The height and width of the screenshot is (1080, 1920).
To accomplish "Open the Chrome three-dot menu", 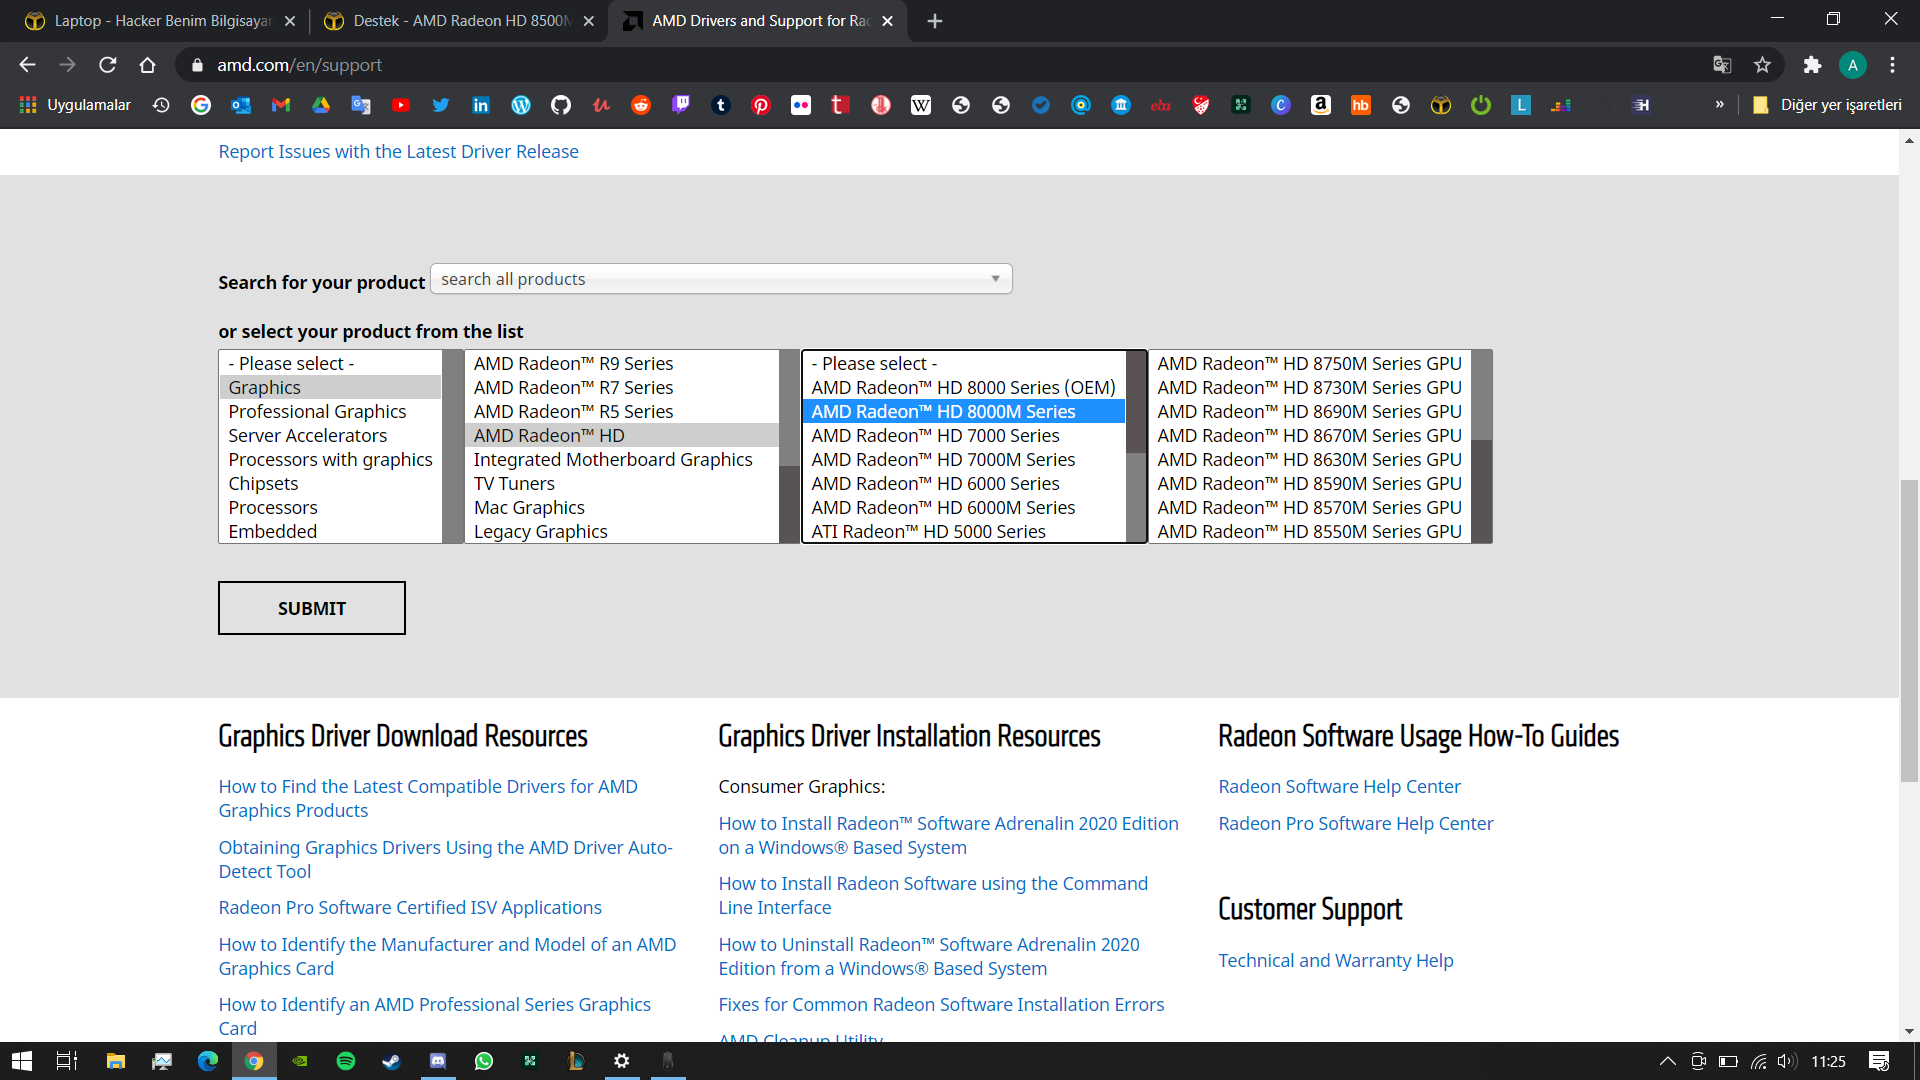I will [x=1892, y=65].
